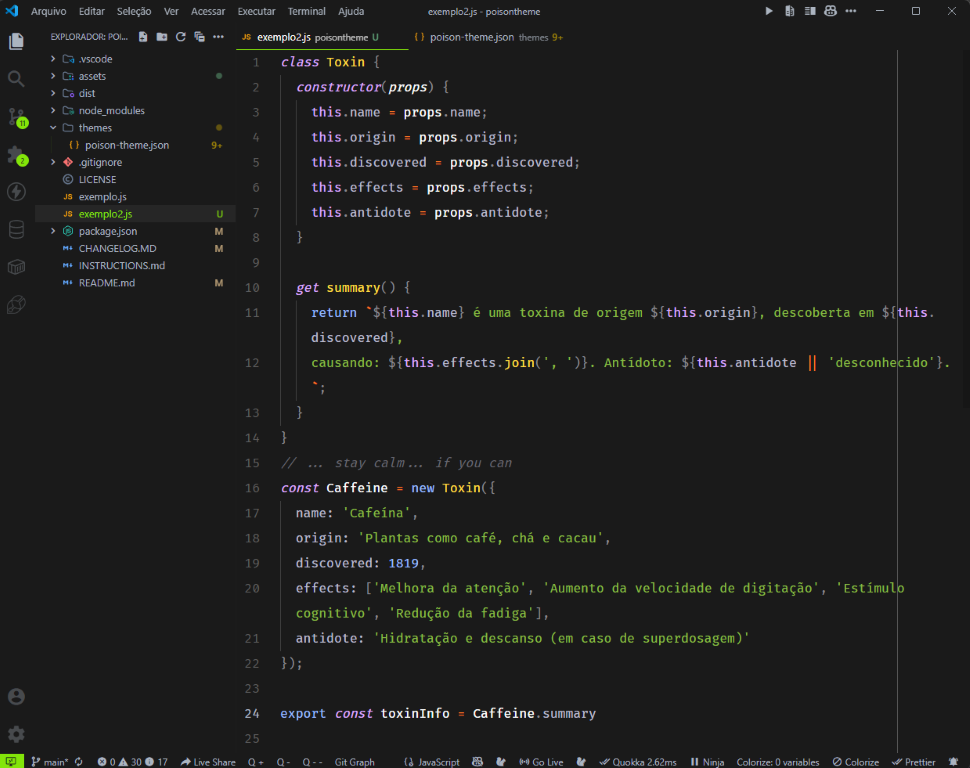Open poison-theme.json in the file tree
This screenshot has height=768, width=970.
coord(127,145)
